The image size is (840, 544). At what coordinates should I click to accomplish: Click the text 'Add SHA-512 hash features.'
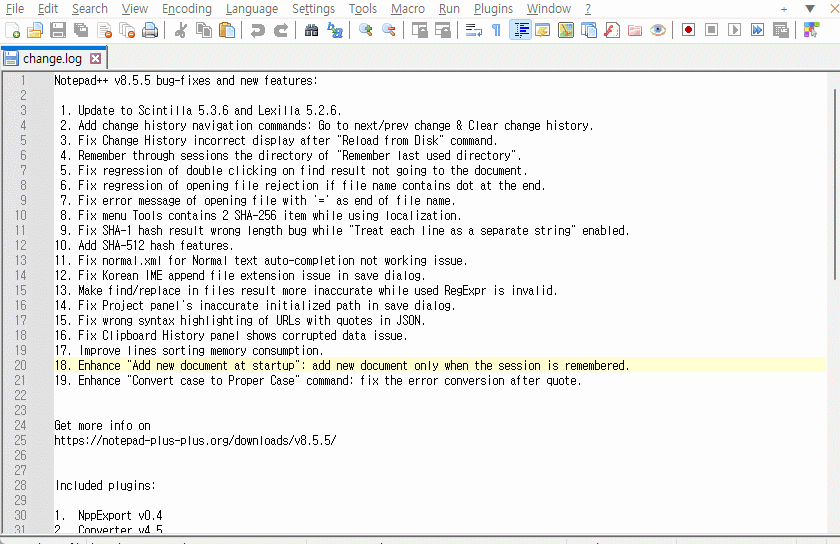click(156, 245)
